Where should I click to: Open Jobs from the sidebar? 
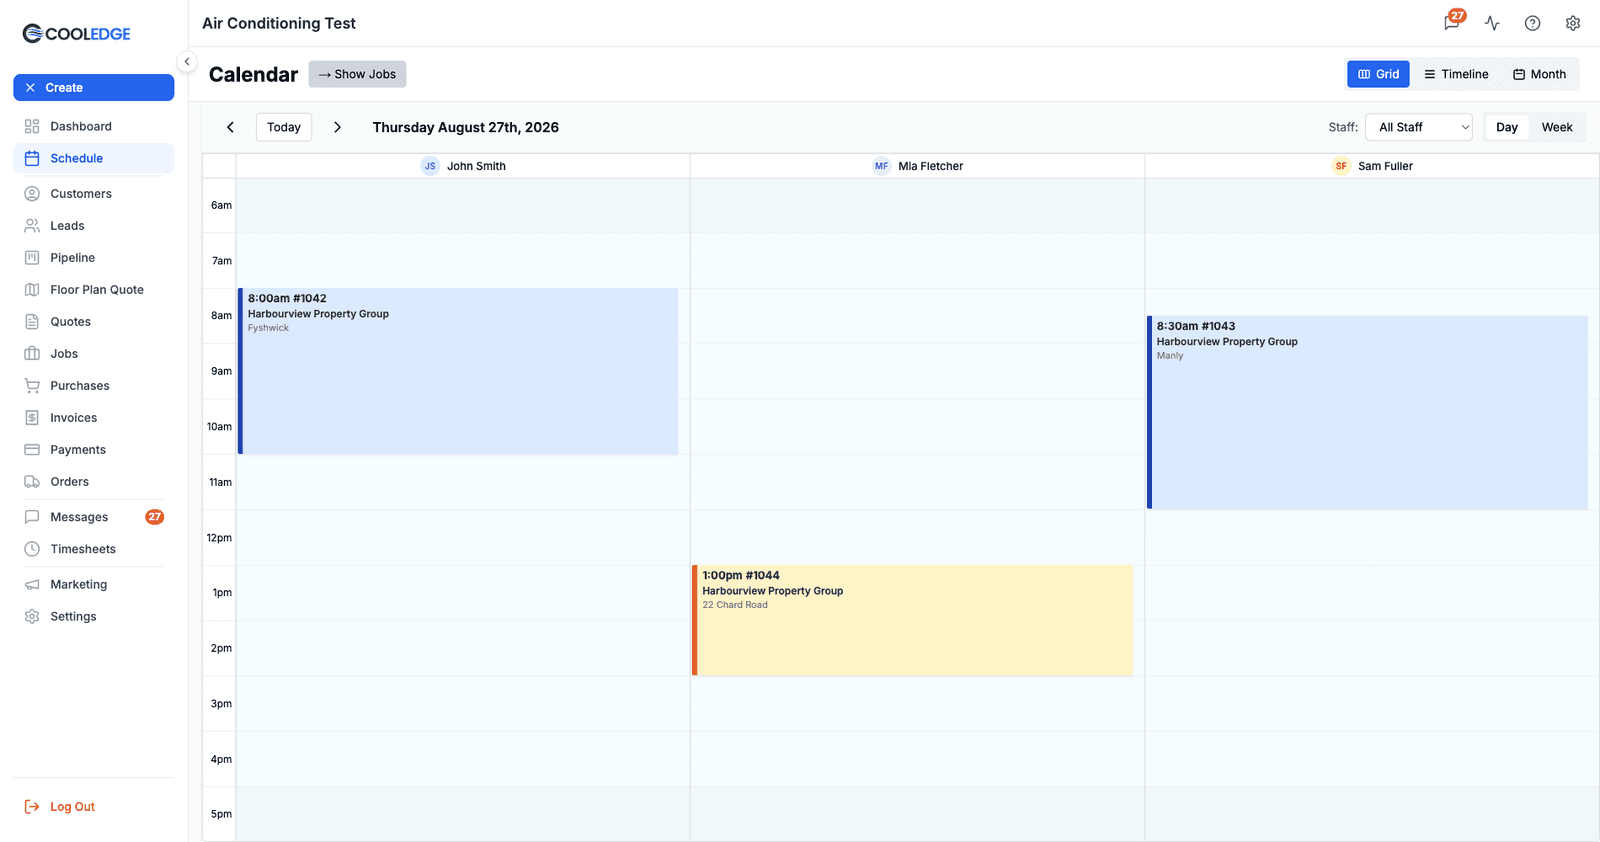tap(93, 354)
